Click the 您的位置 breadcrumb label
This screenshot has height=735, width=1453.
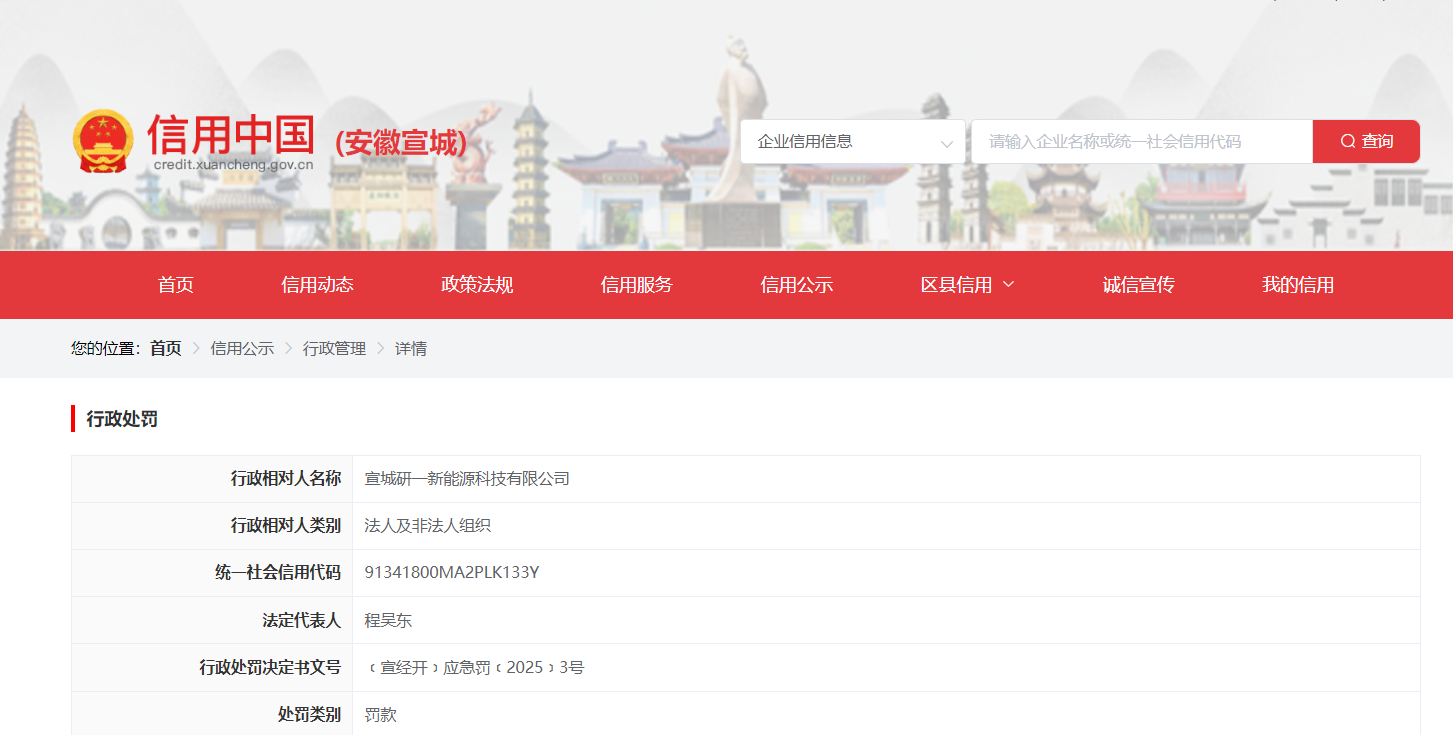tap(106, 349)
